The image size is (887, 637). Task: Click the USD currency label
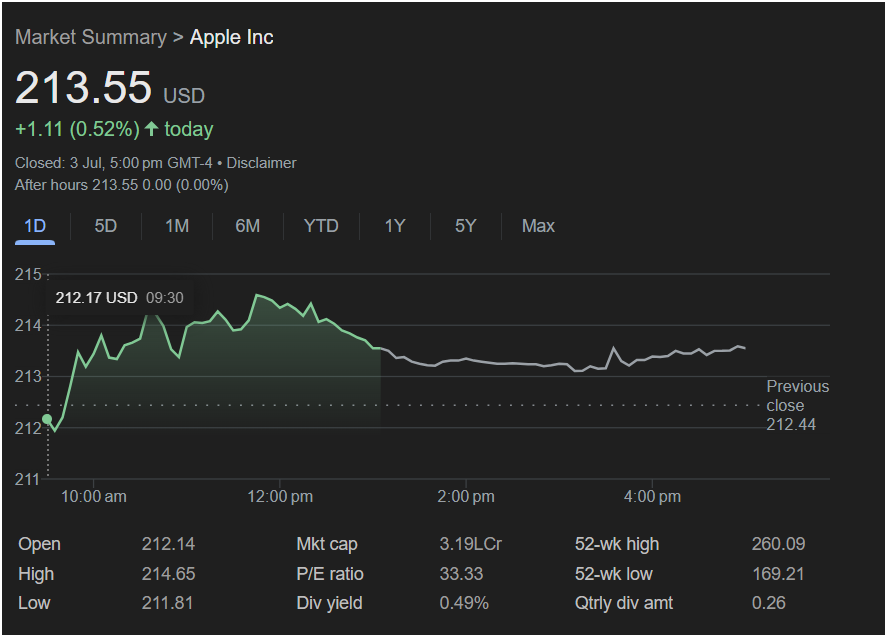click(x=184, y=96)
